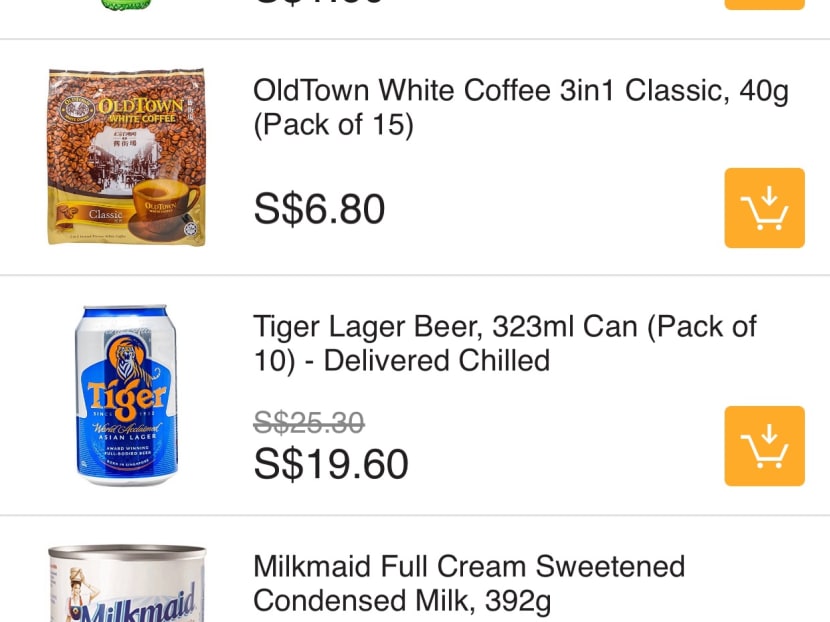Tap the 'Condensed Milk, 392g' text line
830x622 pixels.
(401, 600)
